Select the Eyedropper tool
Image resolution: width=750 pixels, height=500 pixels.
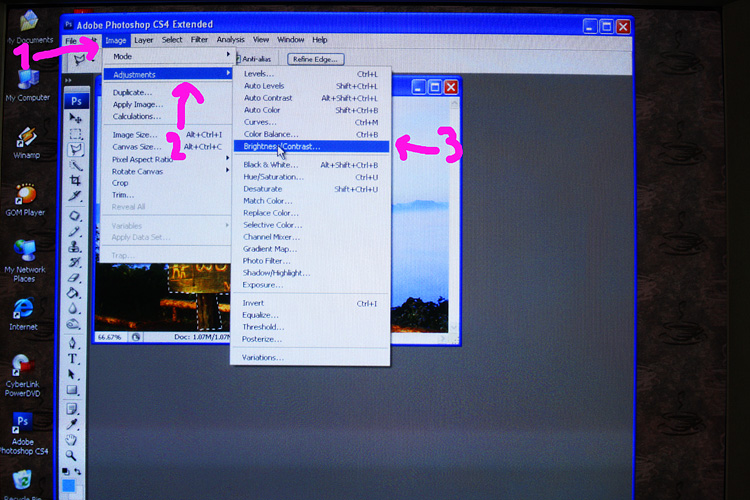point(71,424)
